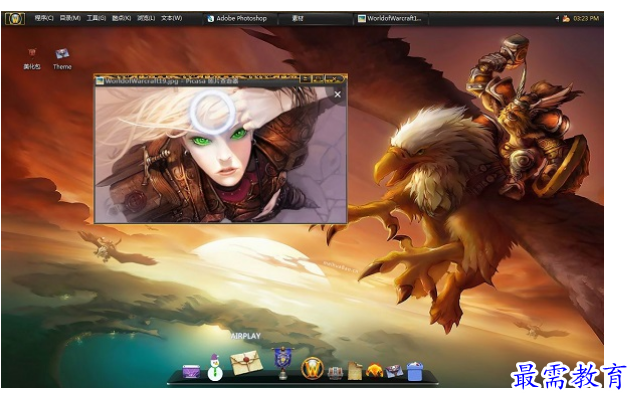
Task: Open the blue banner icon in dock
Action: tap(283, 363)
